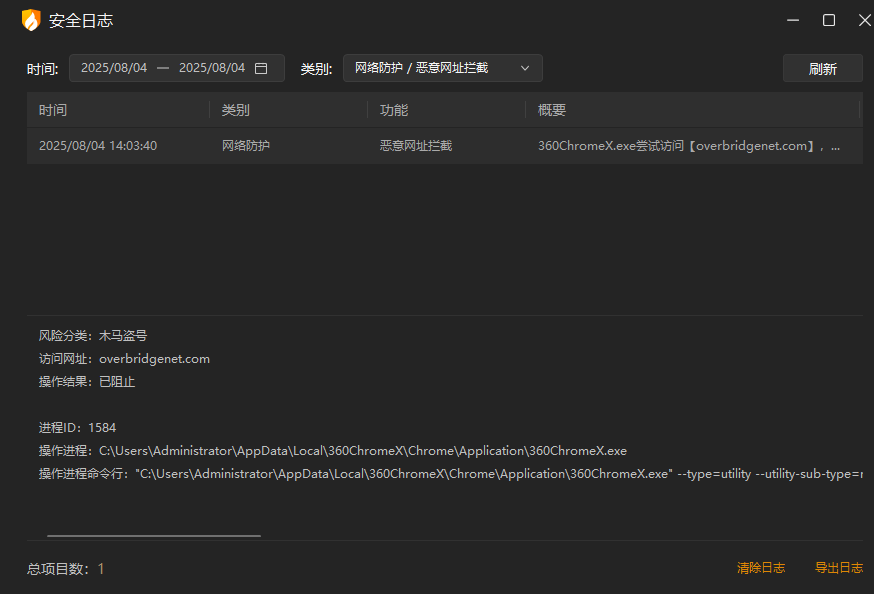874x594 pixels.
Task: Click the 功能 column header
Action: click(394, 110)
